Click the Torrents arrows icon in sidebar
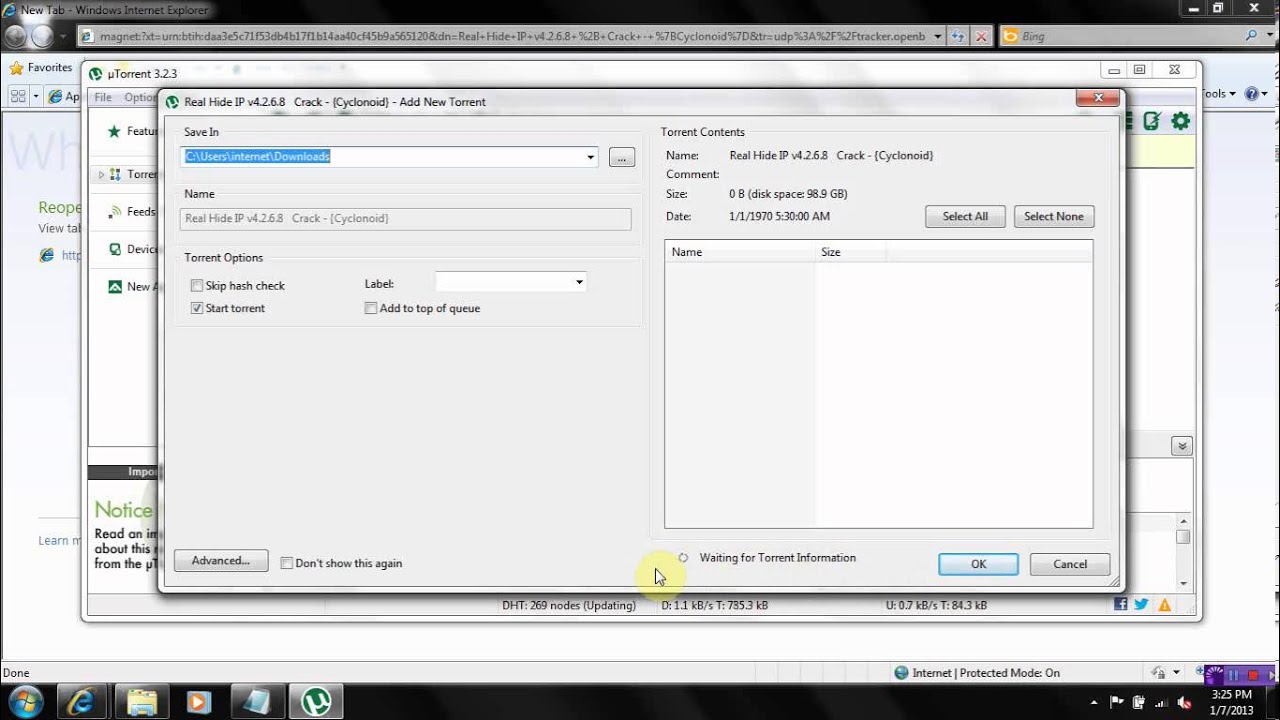 tap(115, 174)
